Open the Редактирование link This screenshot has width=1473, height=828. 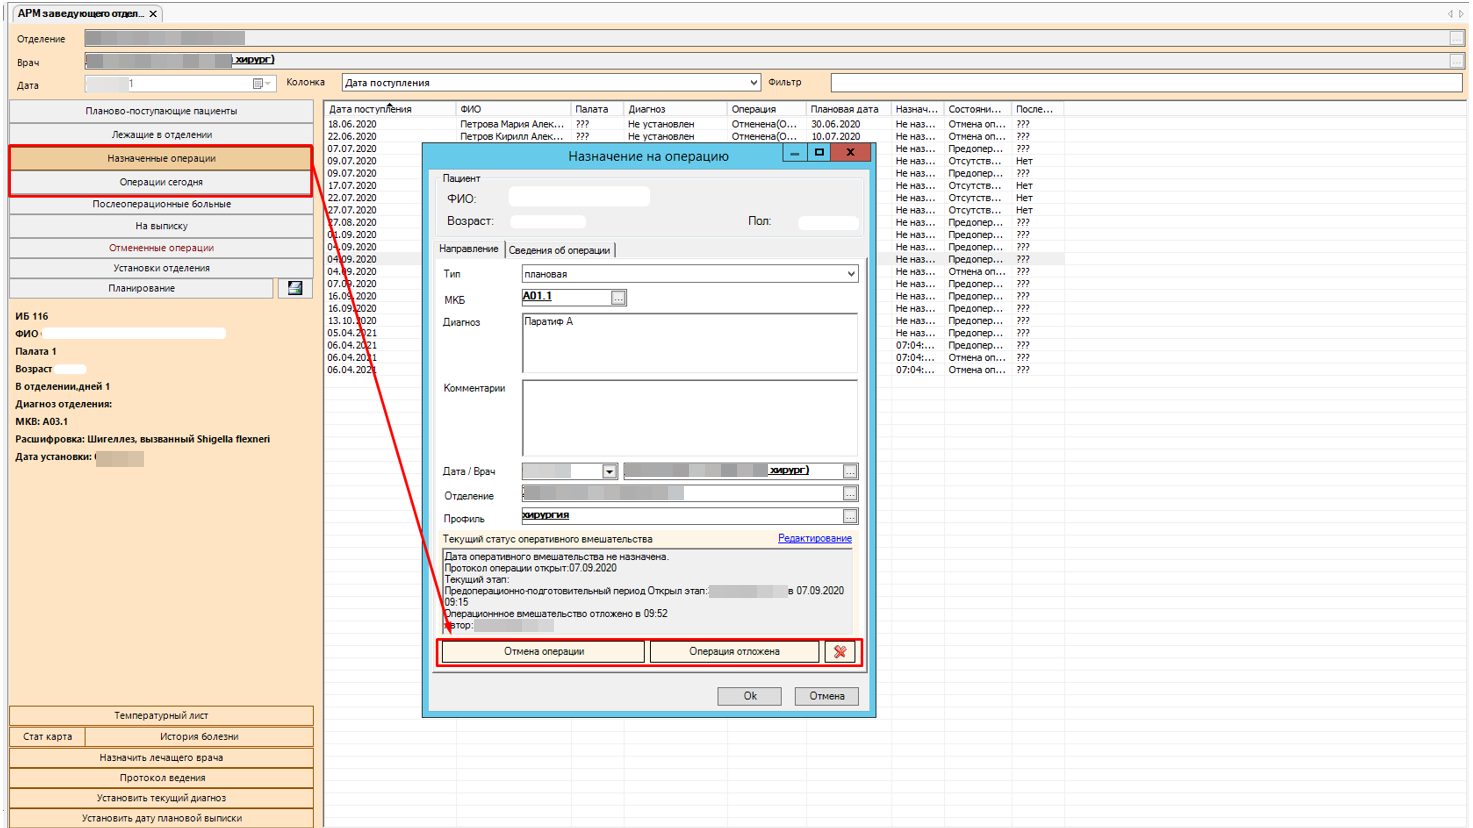[815, 538]
